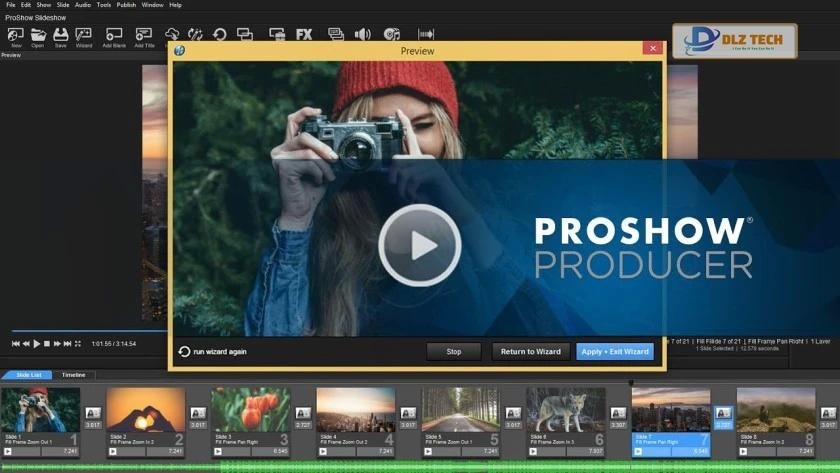840x473 pixels.
Task: Click the slide list playhead marker above Slide 7
Action: (631, 382)
